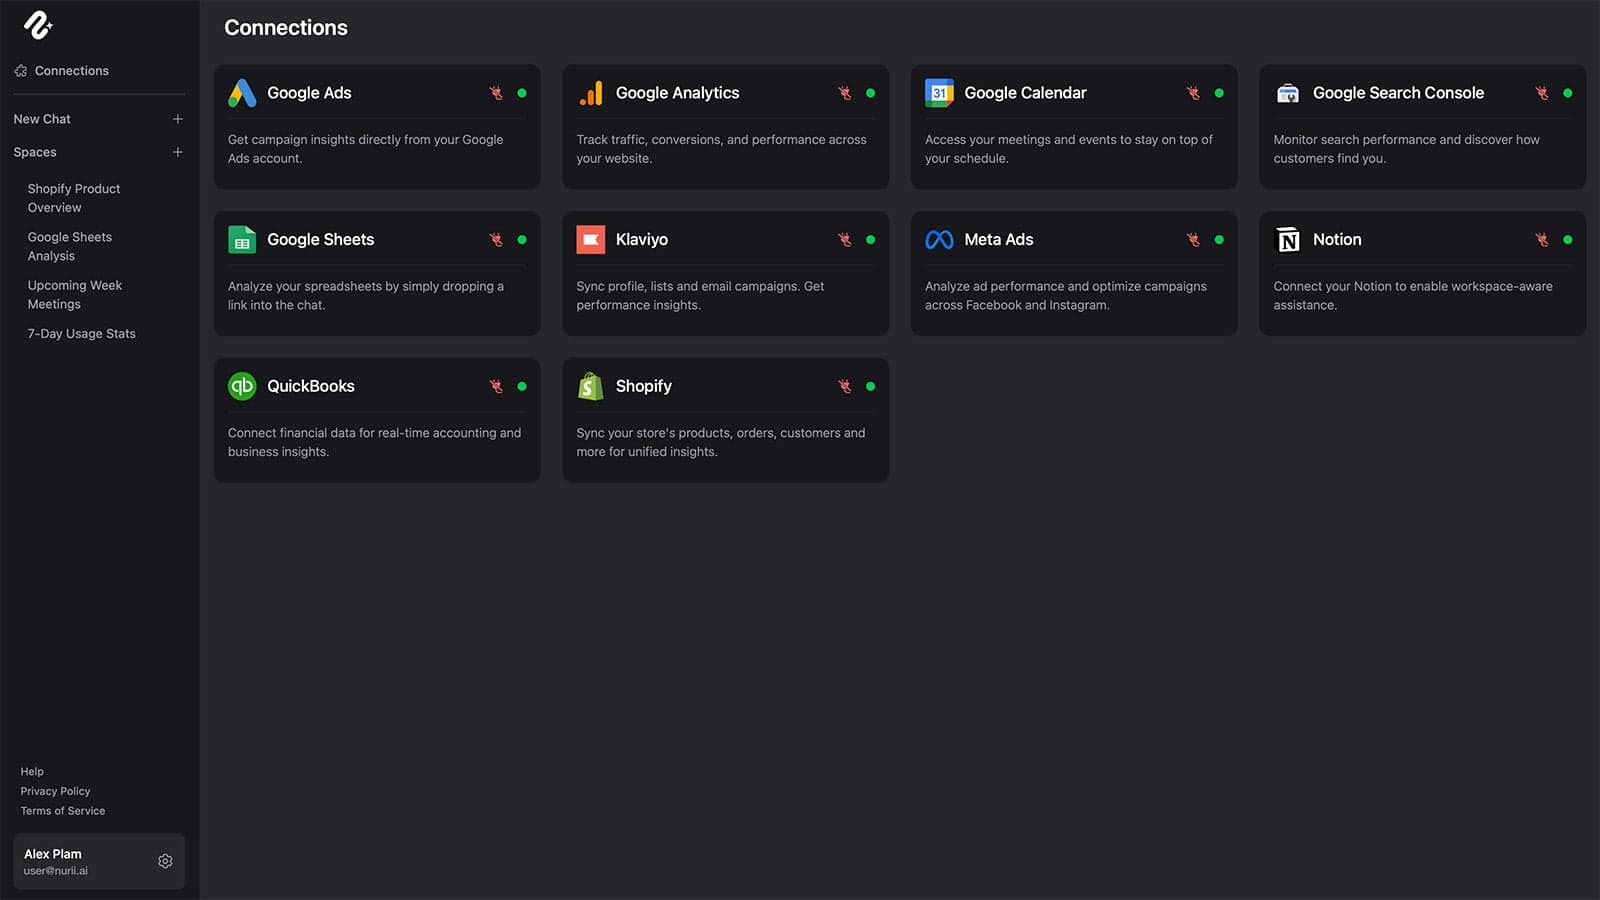This screenshot has height=900, width=1600.
Task: Click the Google Search Console logo icon
Action: point(1288,93)
